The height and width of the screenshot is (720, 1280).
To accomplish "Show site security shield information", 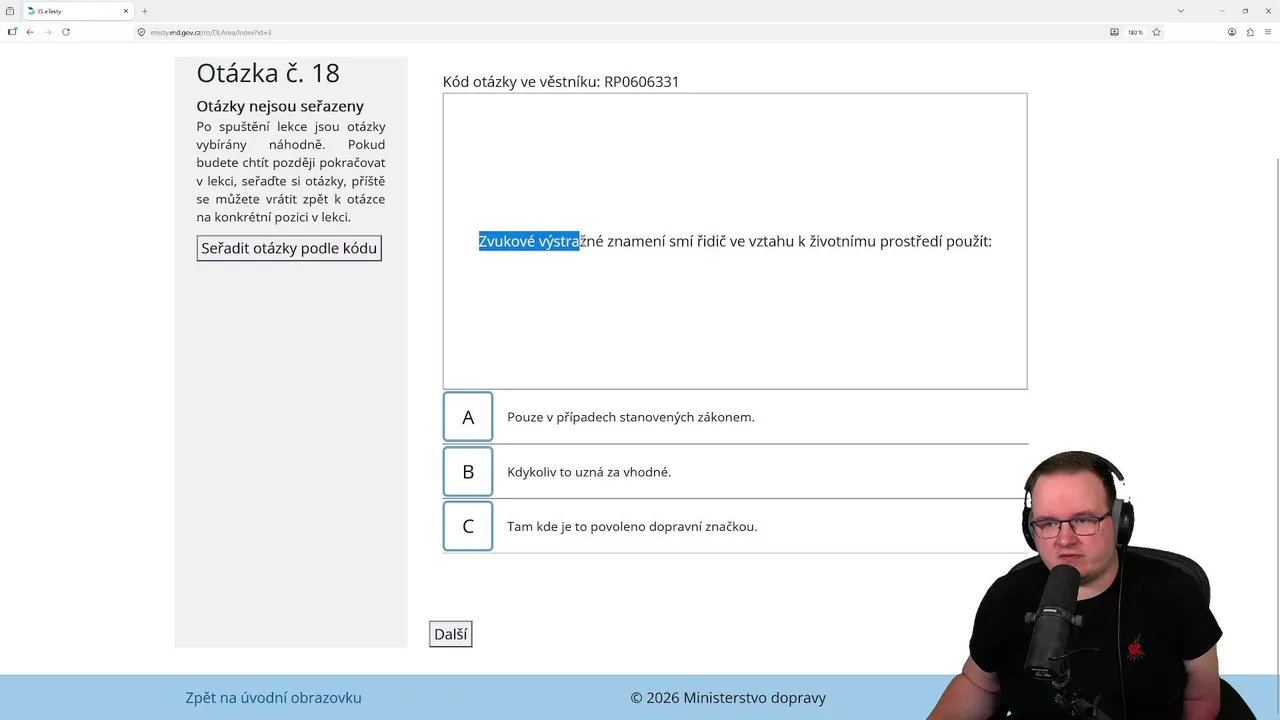I will click(142, 32).
